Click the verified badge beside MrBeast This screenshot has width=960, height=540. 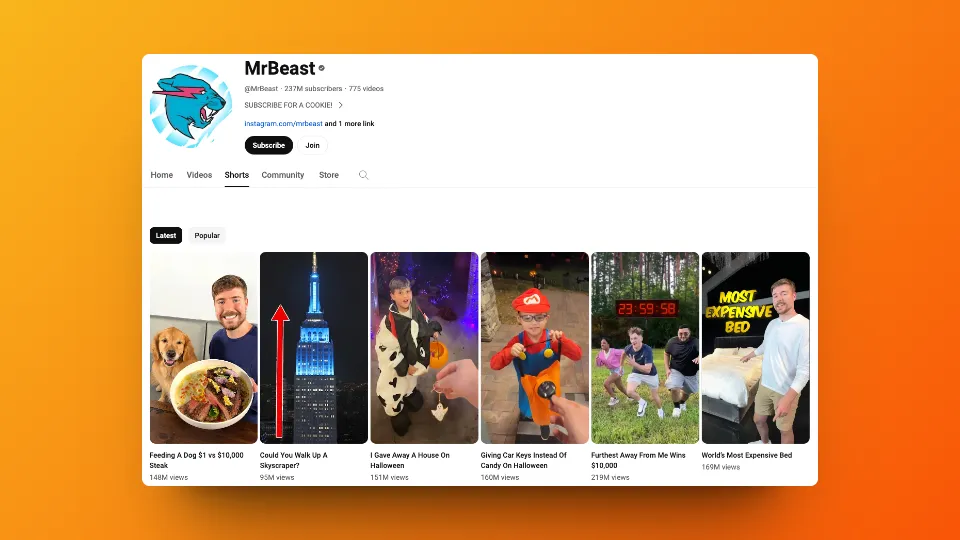(321, 68)
